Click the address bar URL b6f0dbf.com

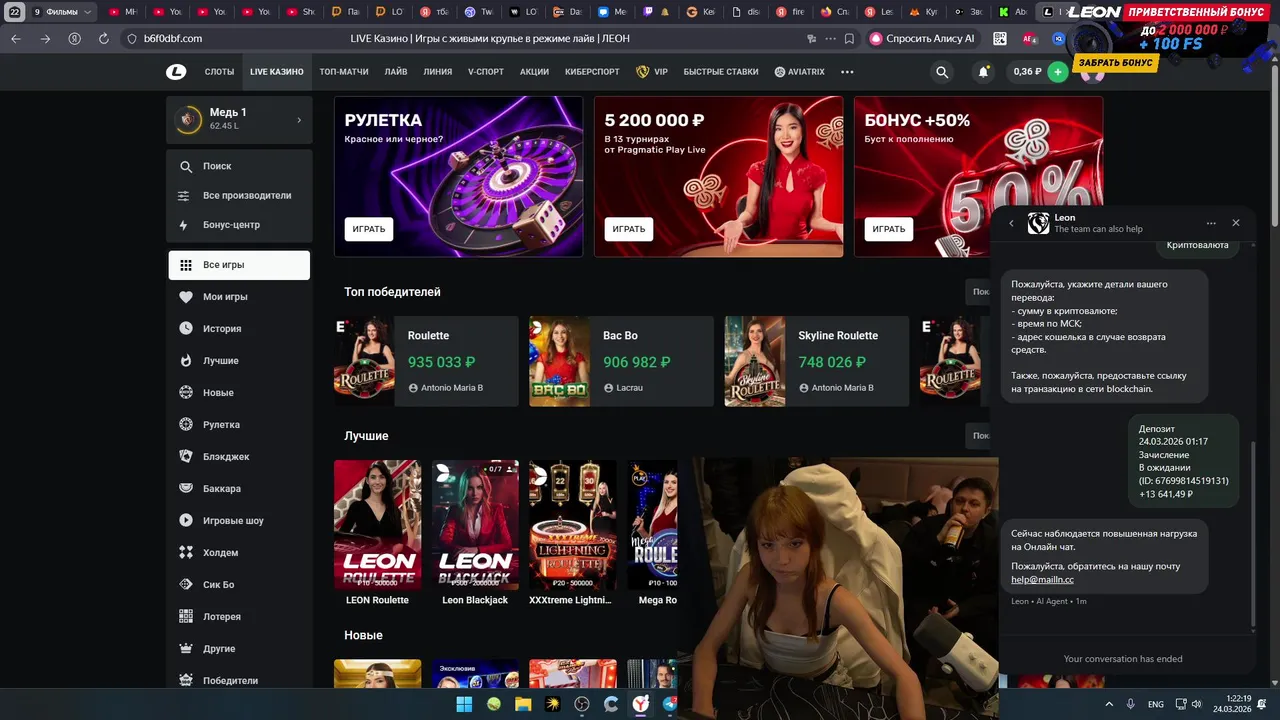tap(173, 38)
